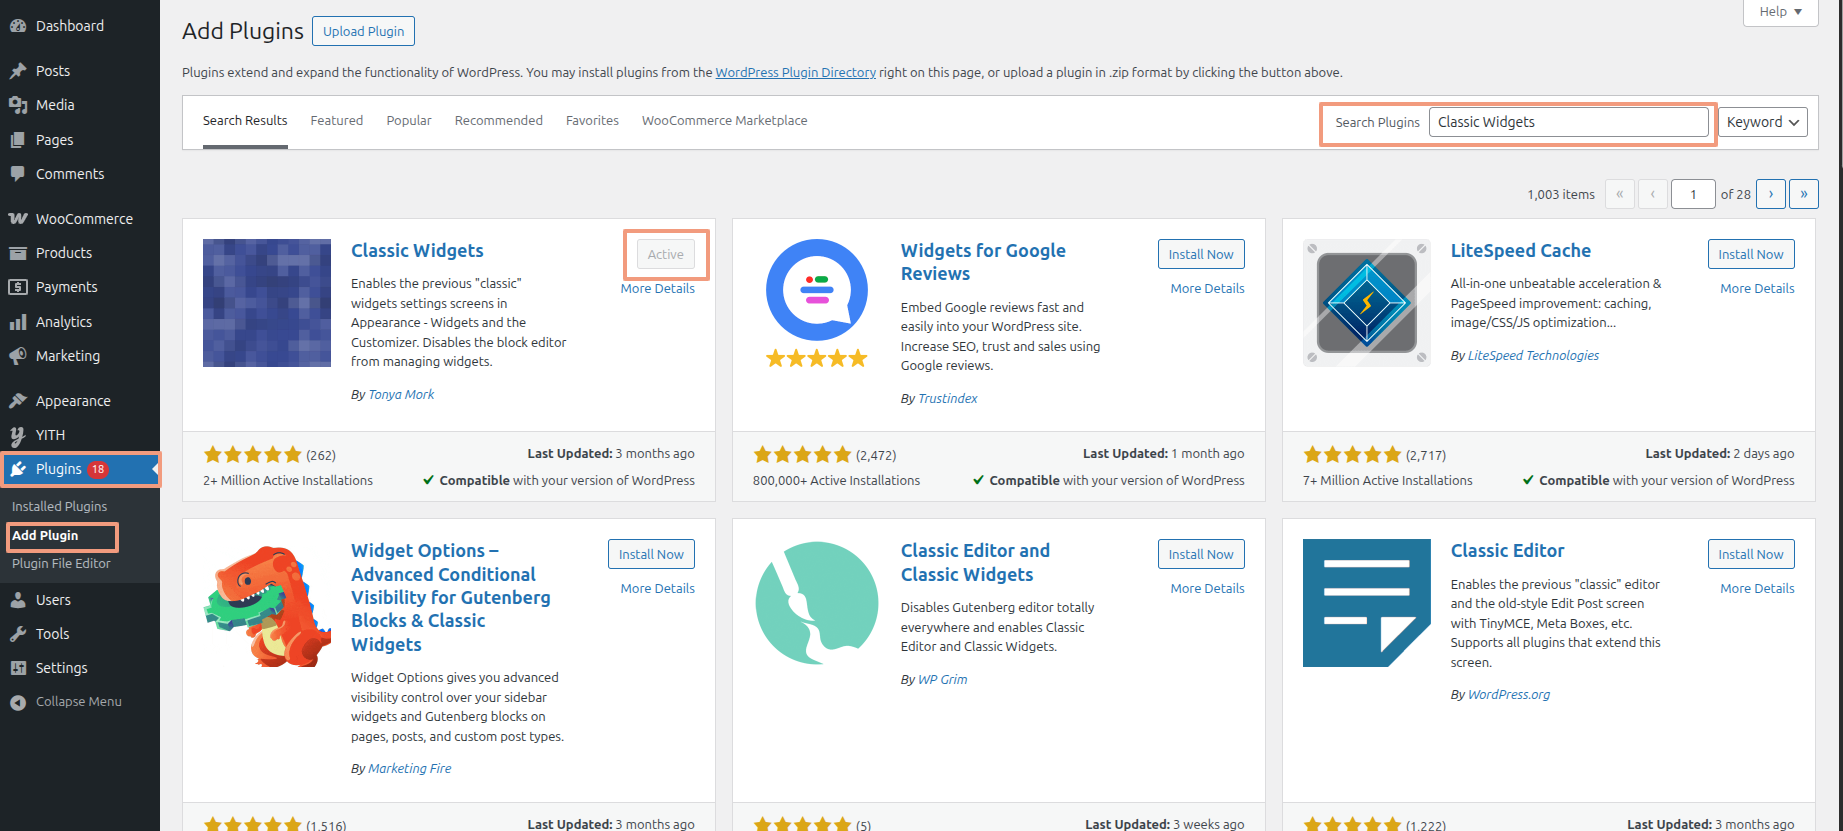Viewport: 1843px width, 831px height.
Task: Click the YITH icon in sidebar
Action: 18,435
